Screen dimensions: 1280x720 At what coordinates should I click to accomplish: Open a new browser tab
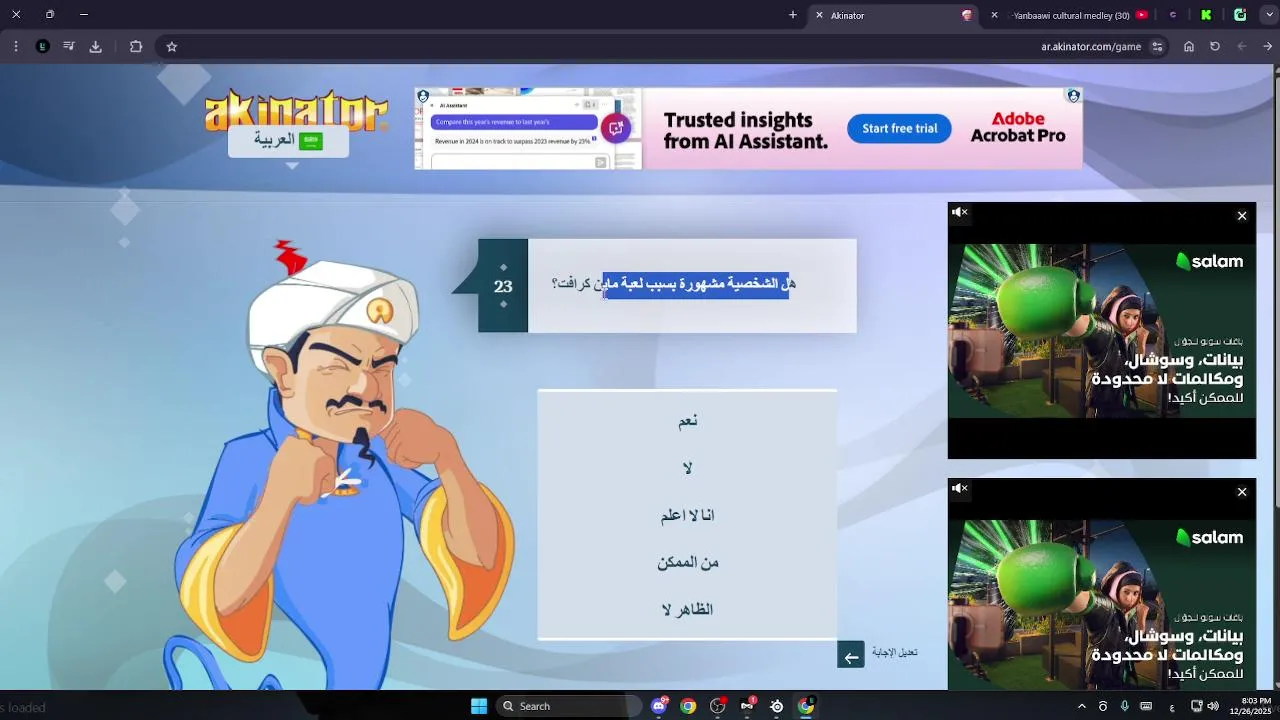(x=793, y=15)
